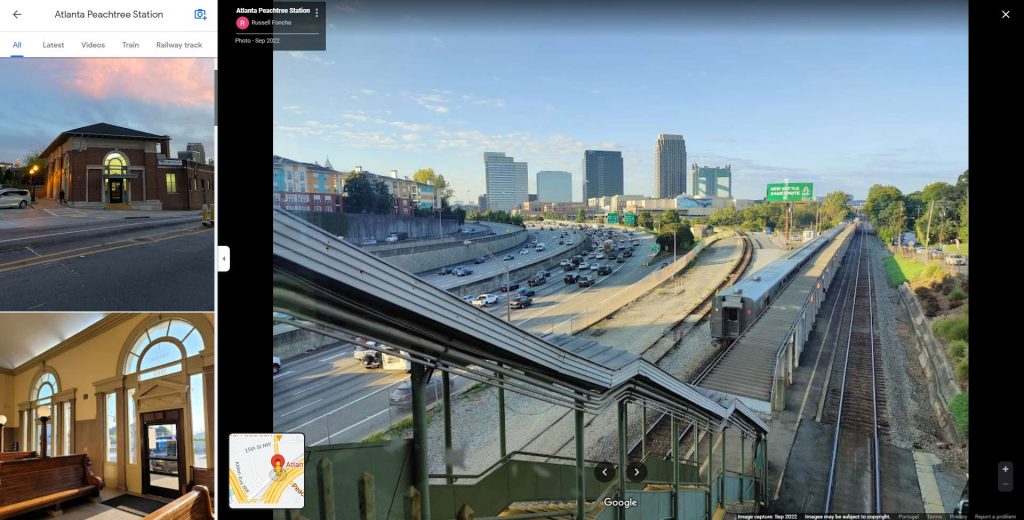This screenshot has height=520, width=1024.
Task: Go back using the left arrow icon
Action: pyautogui.click(x=17, y=15)
